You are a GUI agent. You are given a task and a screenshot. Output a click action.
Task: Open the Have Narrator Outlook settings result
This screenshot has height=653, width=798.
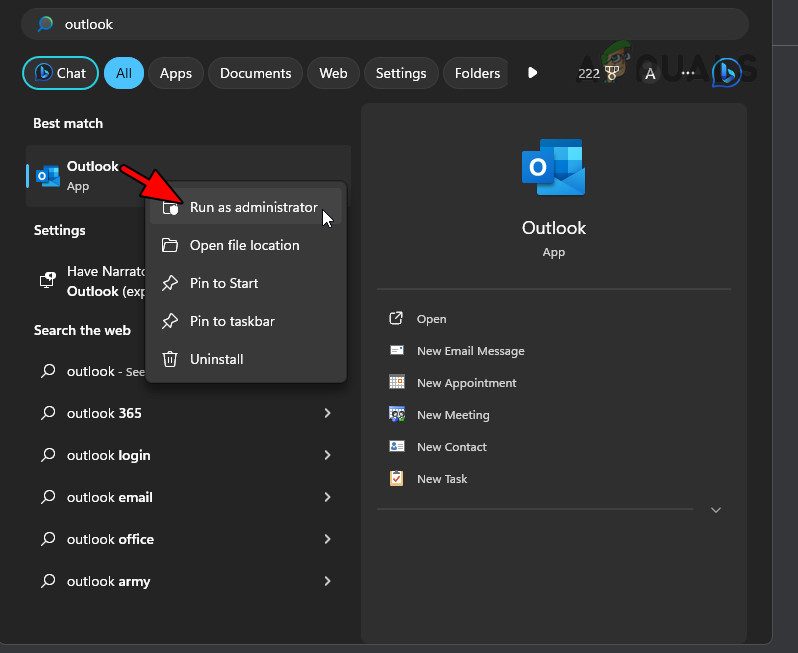pos(87,281)
